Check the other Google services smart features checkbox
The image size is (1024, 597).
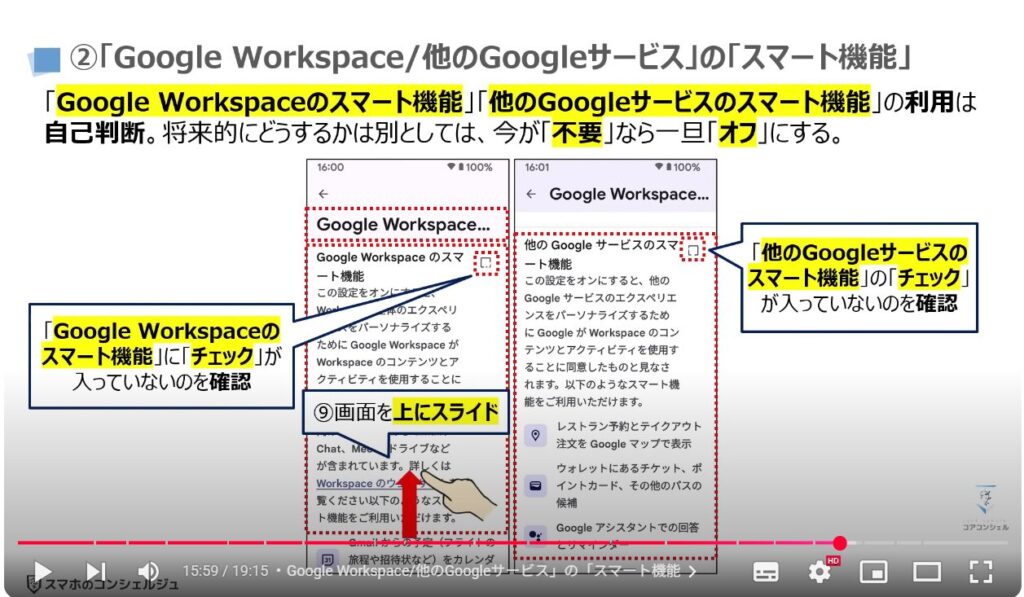(x=693, y=250)
